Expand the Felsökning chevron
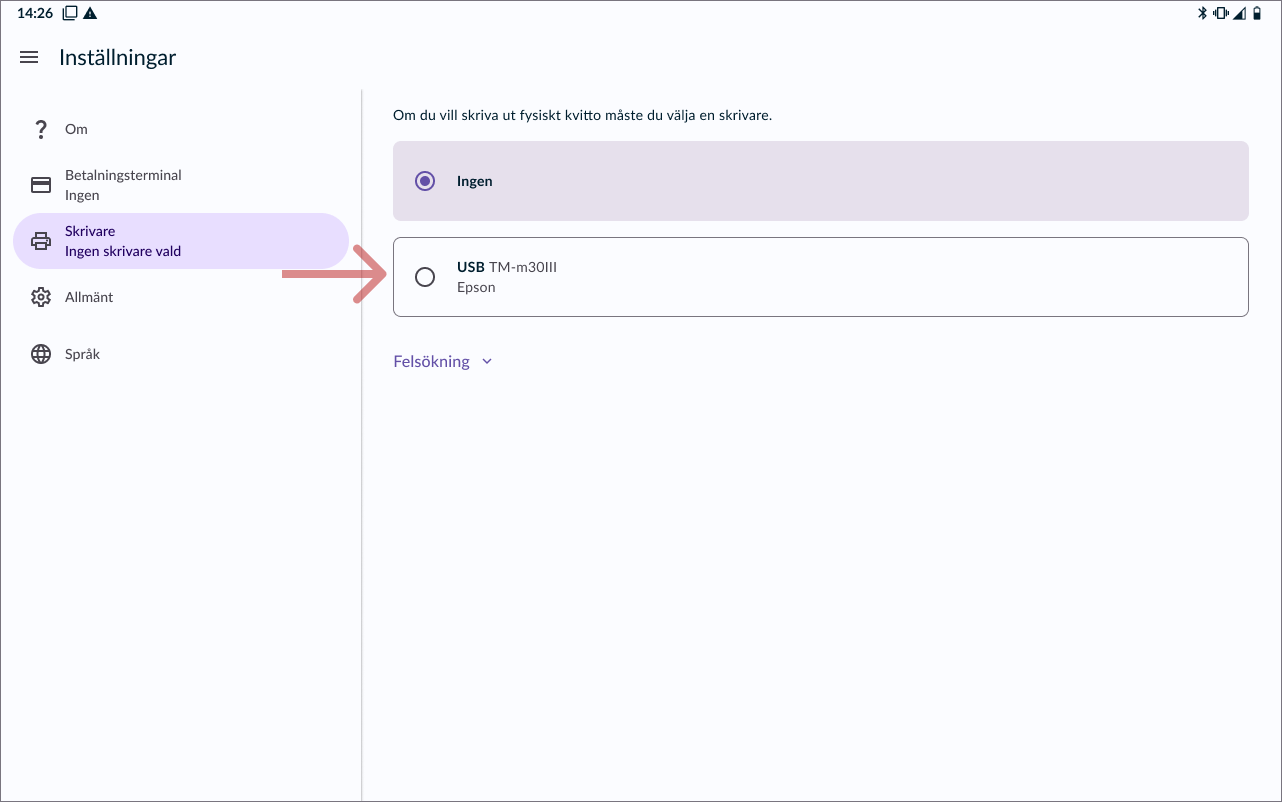Screen dimensions: 1282x802 tap(487, 362)
